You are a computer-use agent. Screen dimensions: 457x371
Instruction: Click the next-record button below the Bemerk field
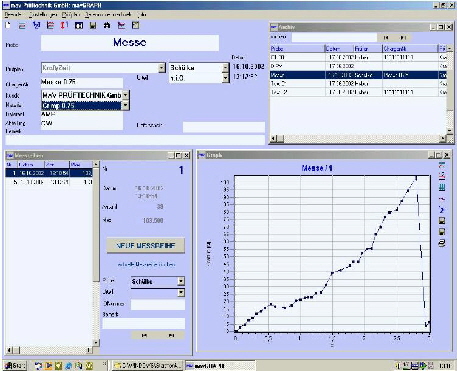171,335
